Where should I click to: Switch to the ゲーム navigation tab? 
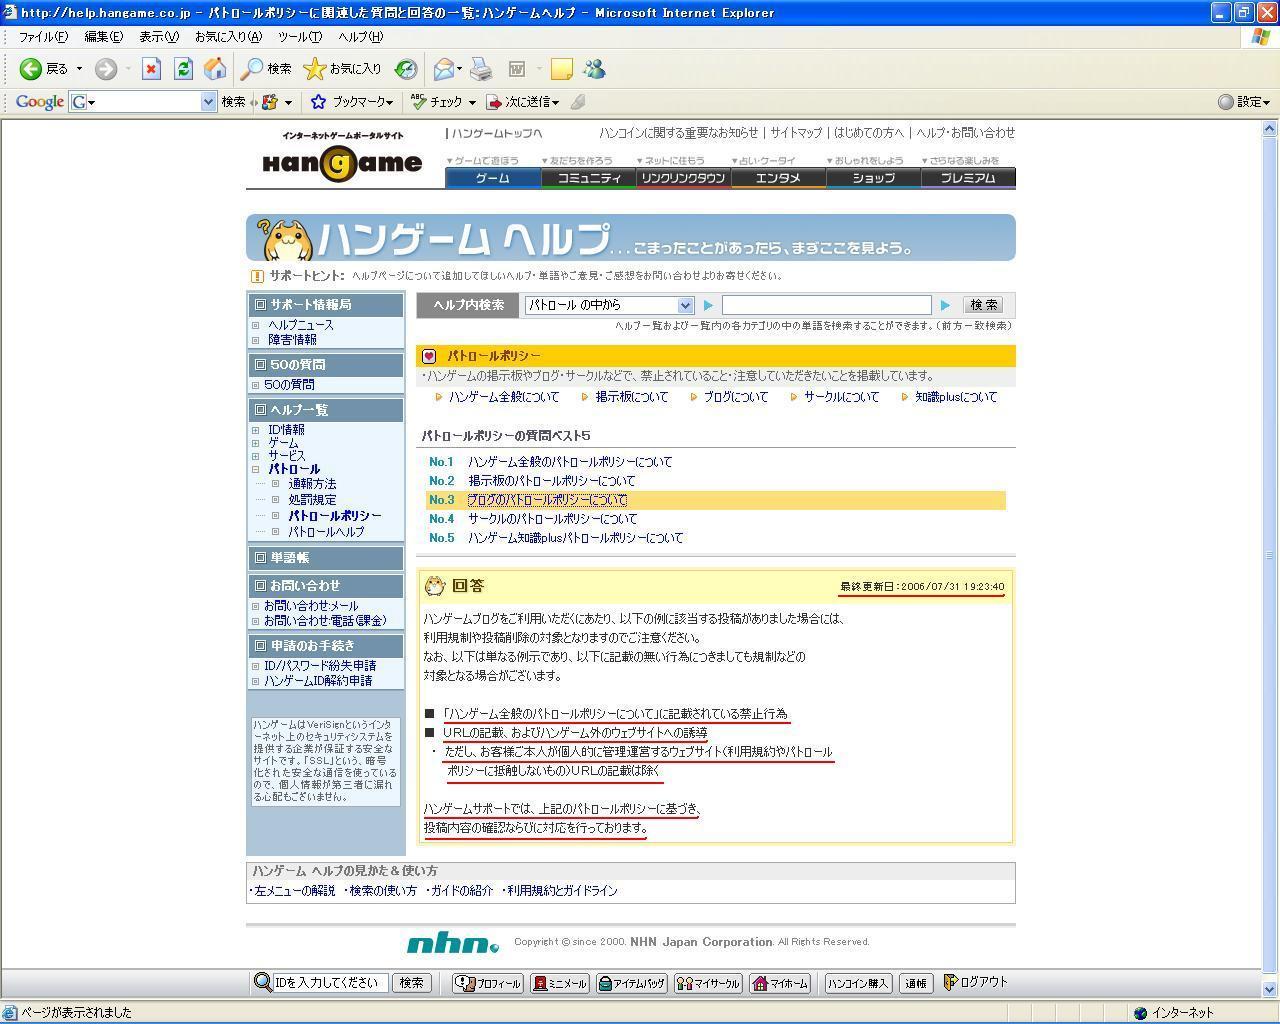[x=493, y=178]
